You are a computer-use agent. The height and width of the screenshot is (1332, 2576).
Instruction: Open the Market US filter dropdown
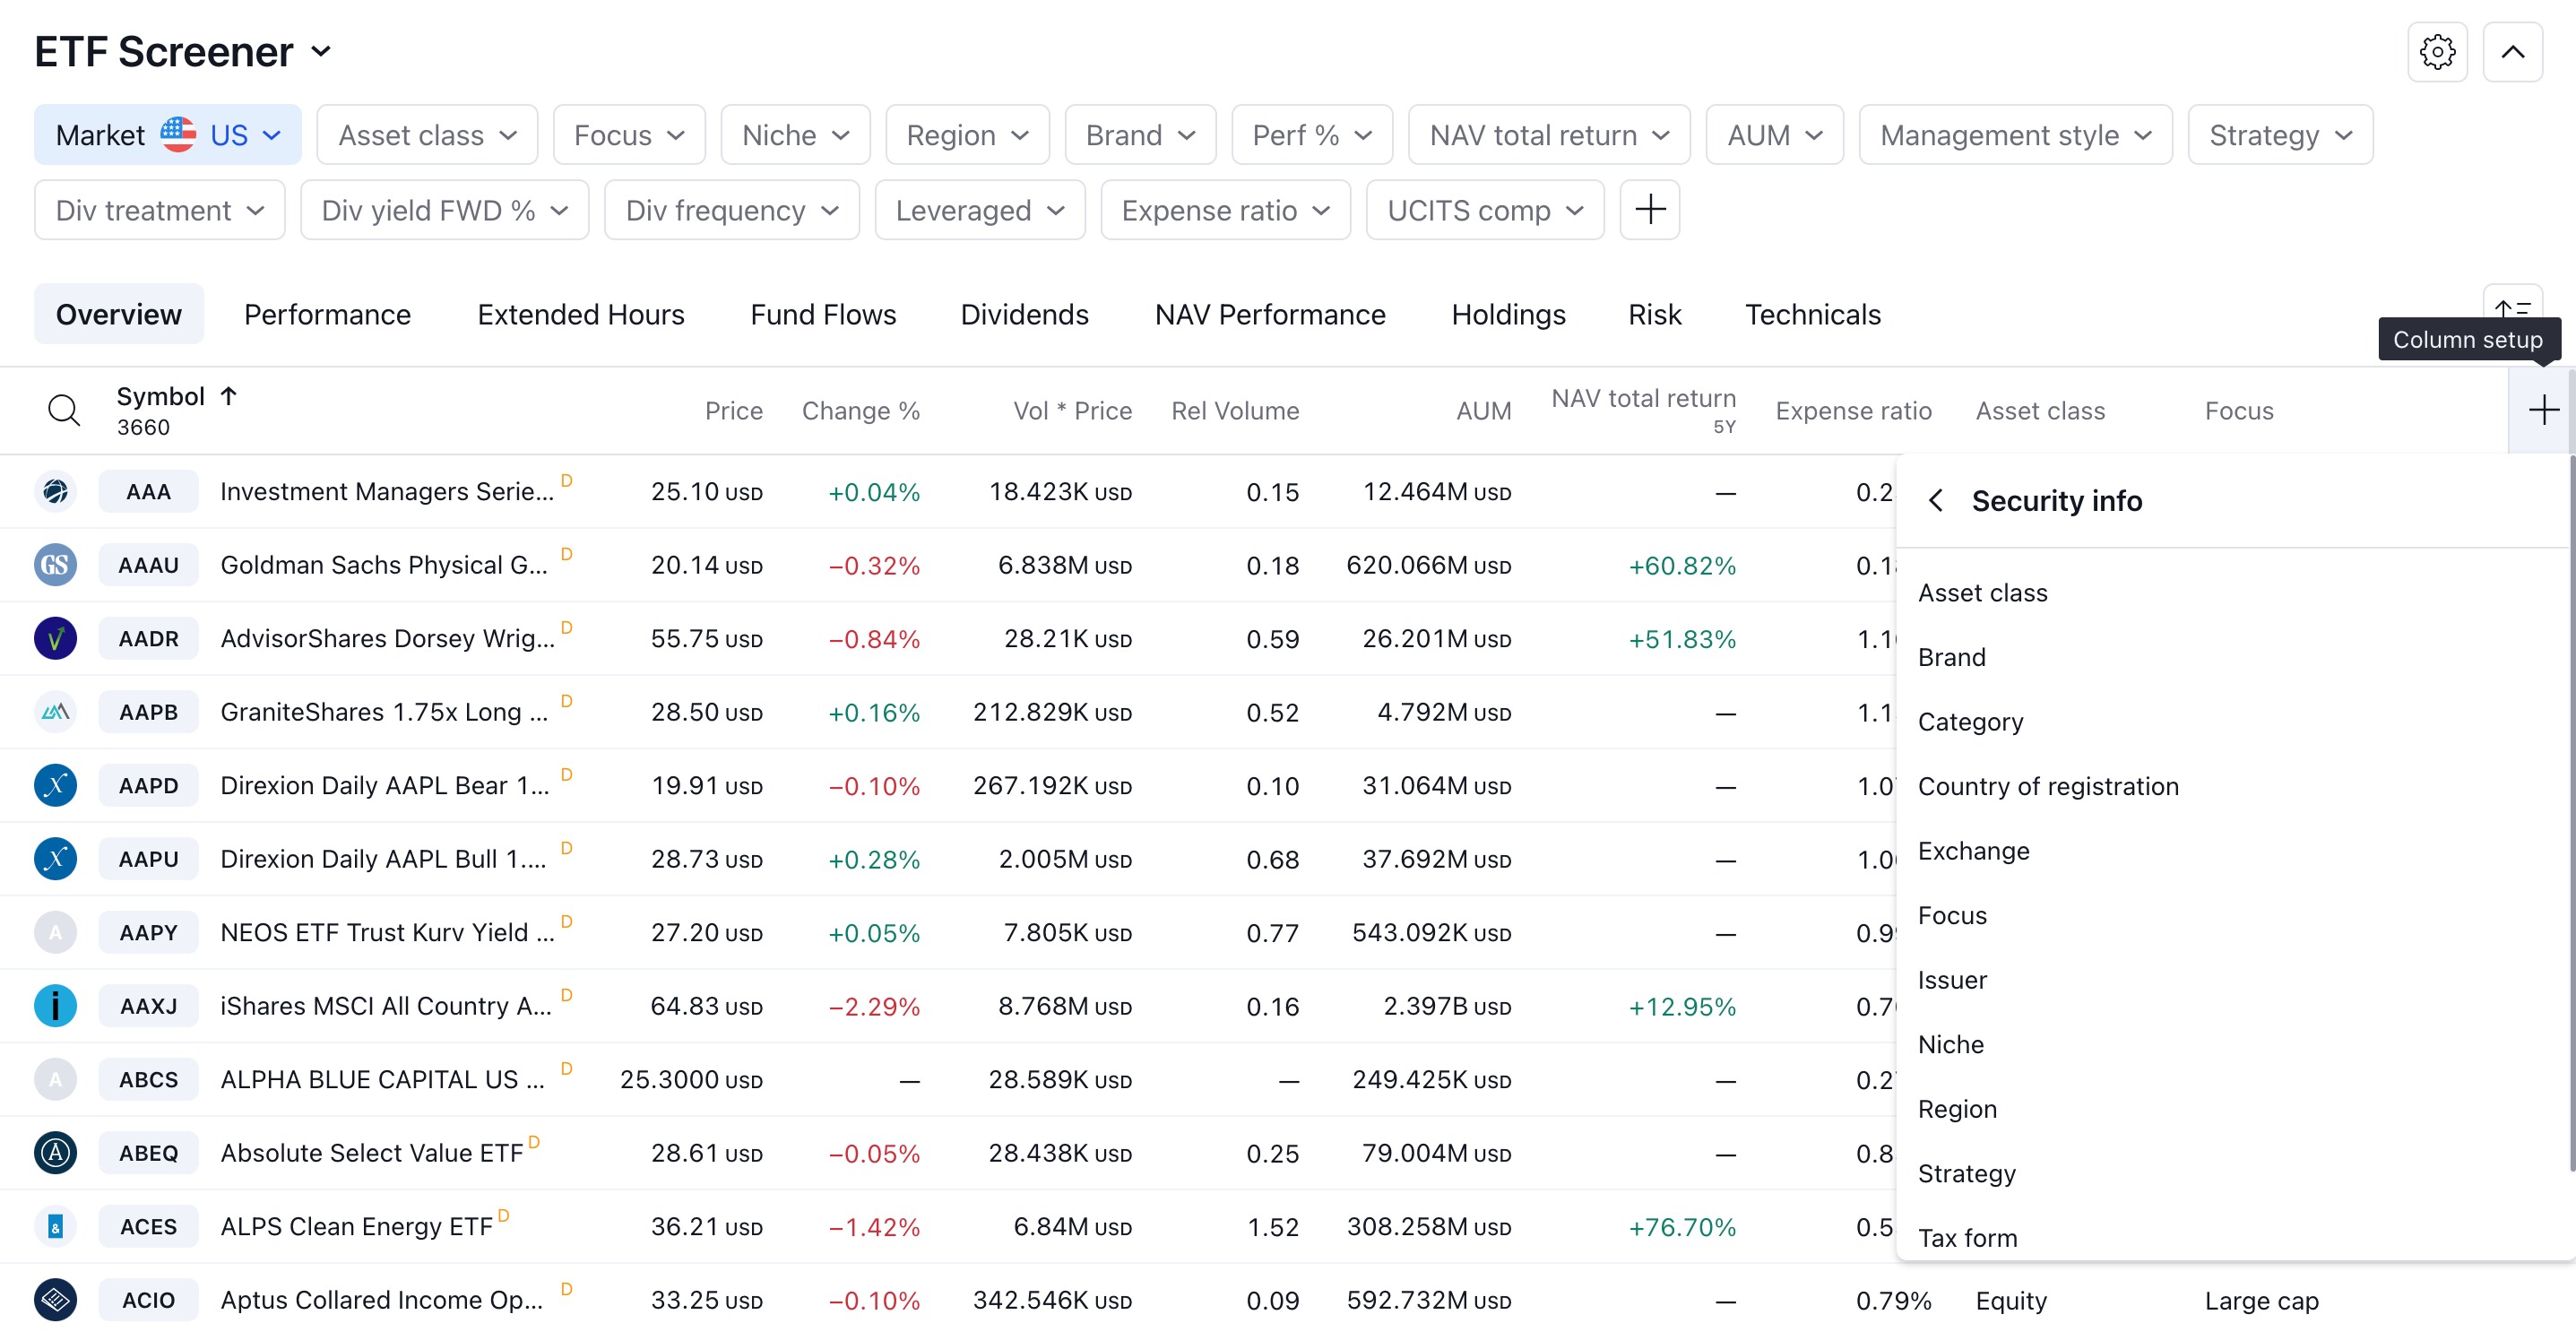167,135
